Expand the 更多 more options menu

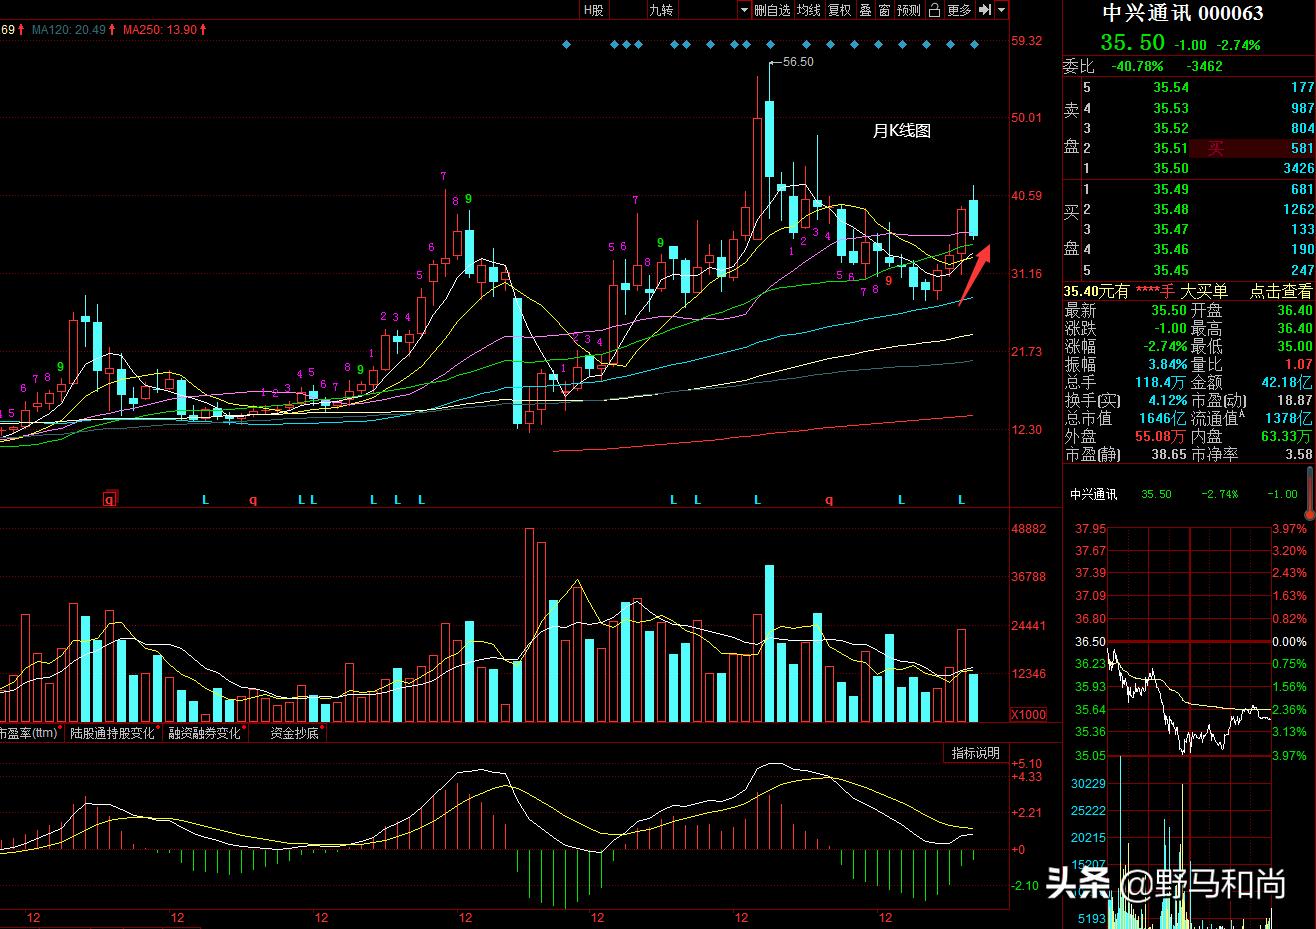point(959,10)
